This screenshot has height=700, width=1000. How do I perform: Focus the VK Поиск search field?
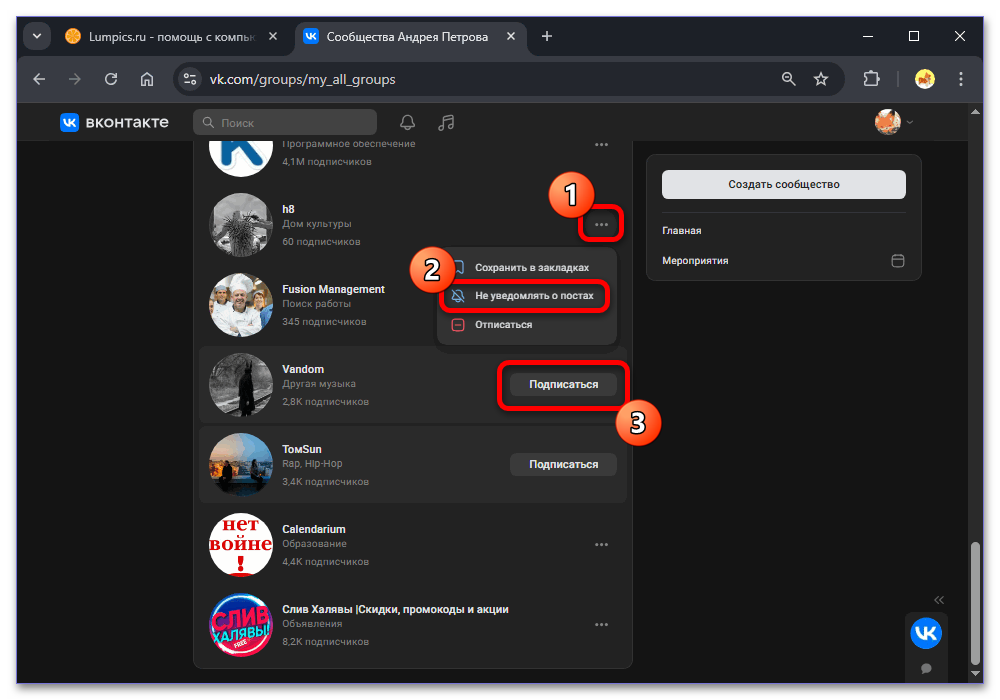(x=285, y=122)
